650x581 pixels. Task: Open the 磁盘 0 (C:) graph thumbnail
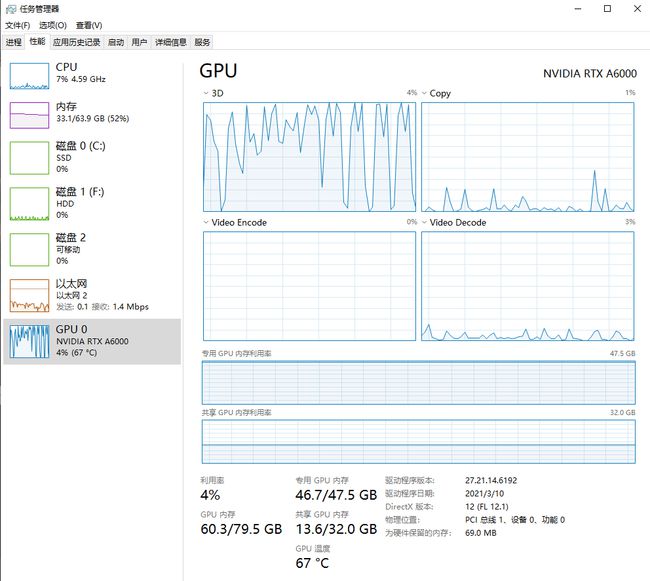click(x=29, y=157)
